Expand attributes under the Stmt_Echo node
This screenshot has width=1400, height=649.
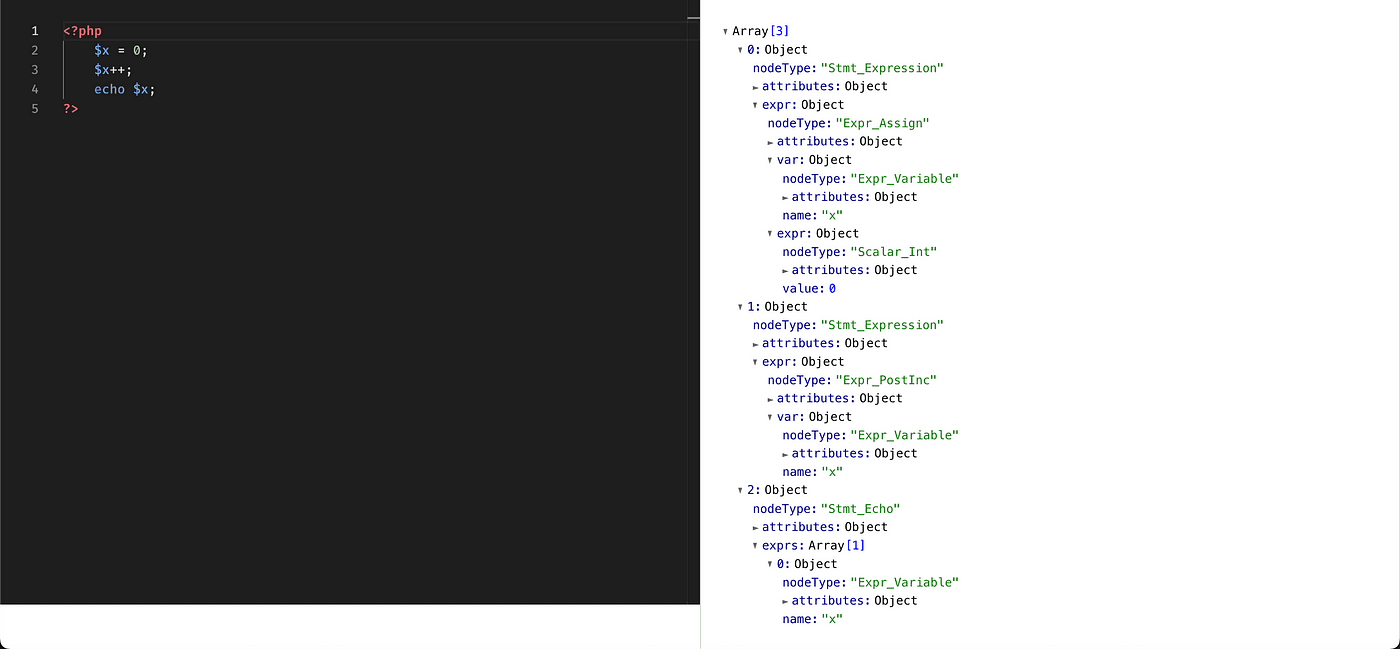coord(754,527)
